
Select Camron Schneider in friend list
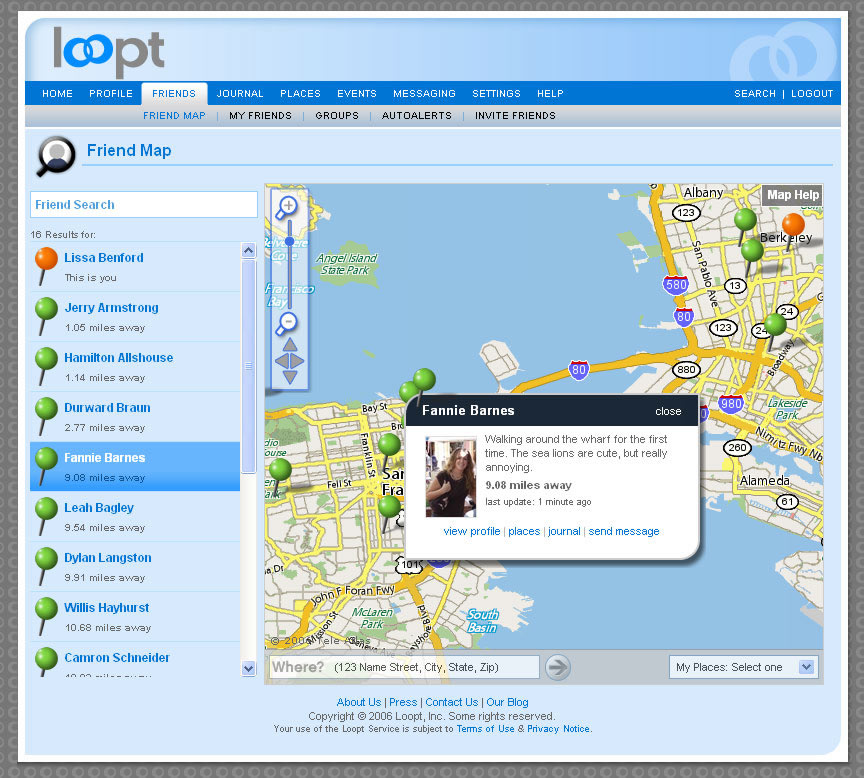pos(135,660)
